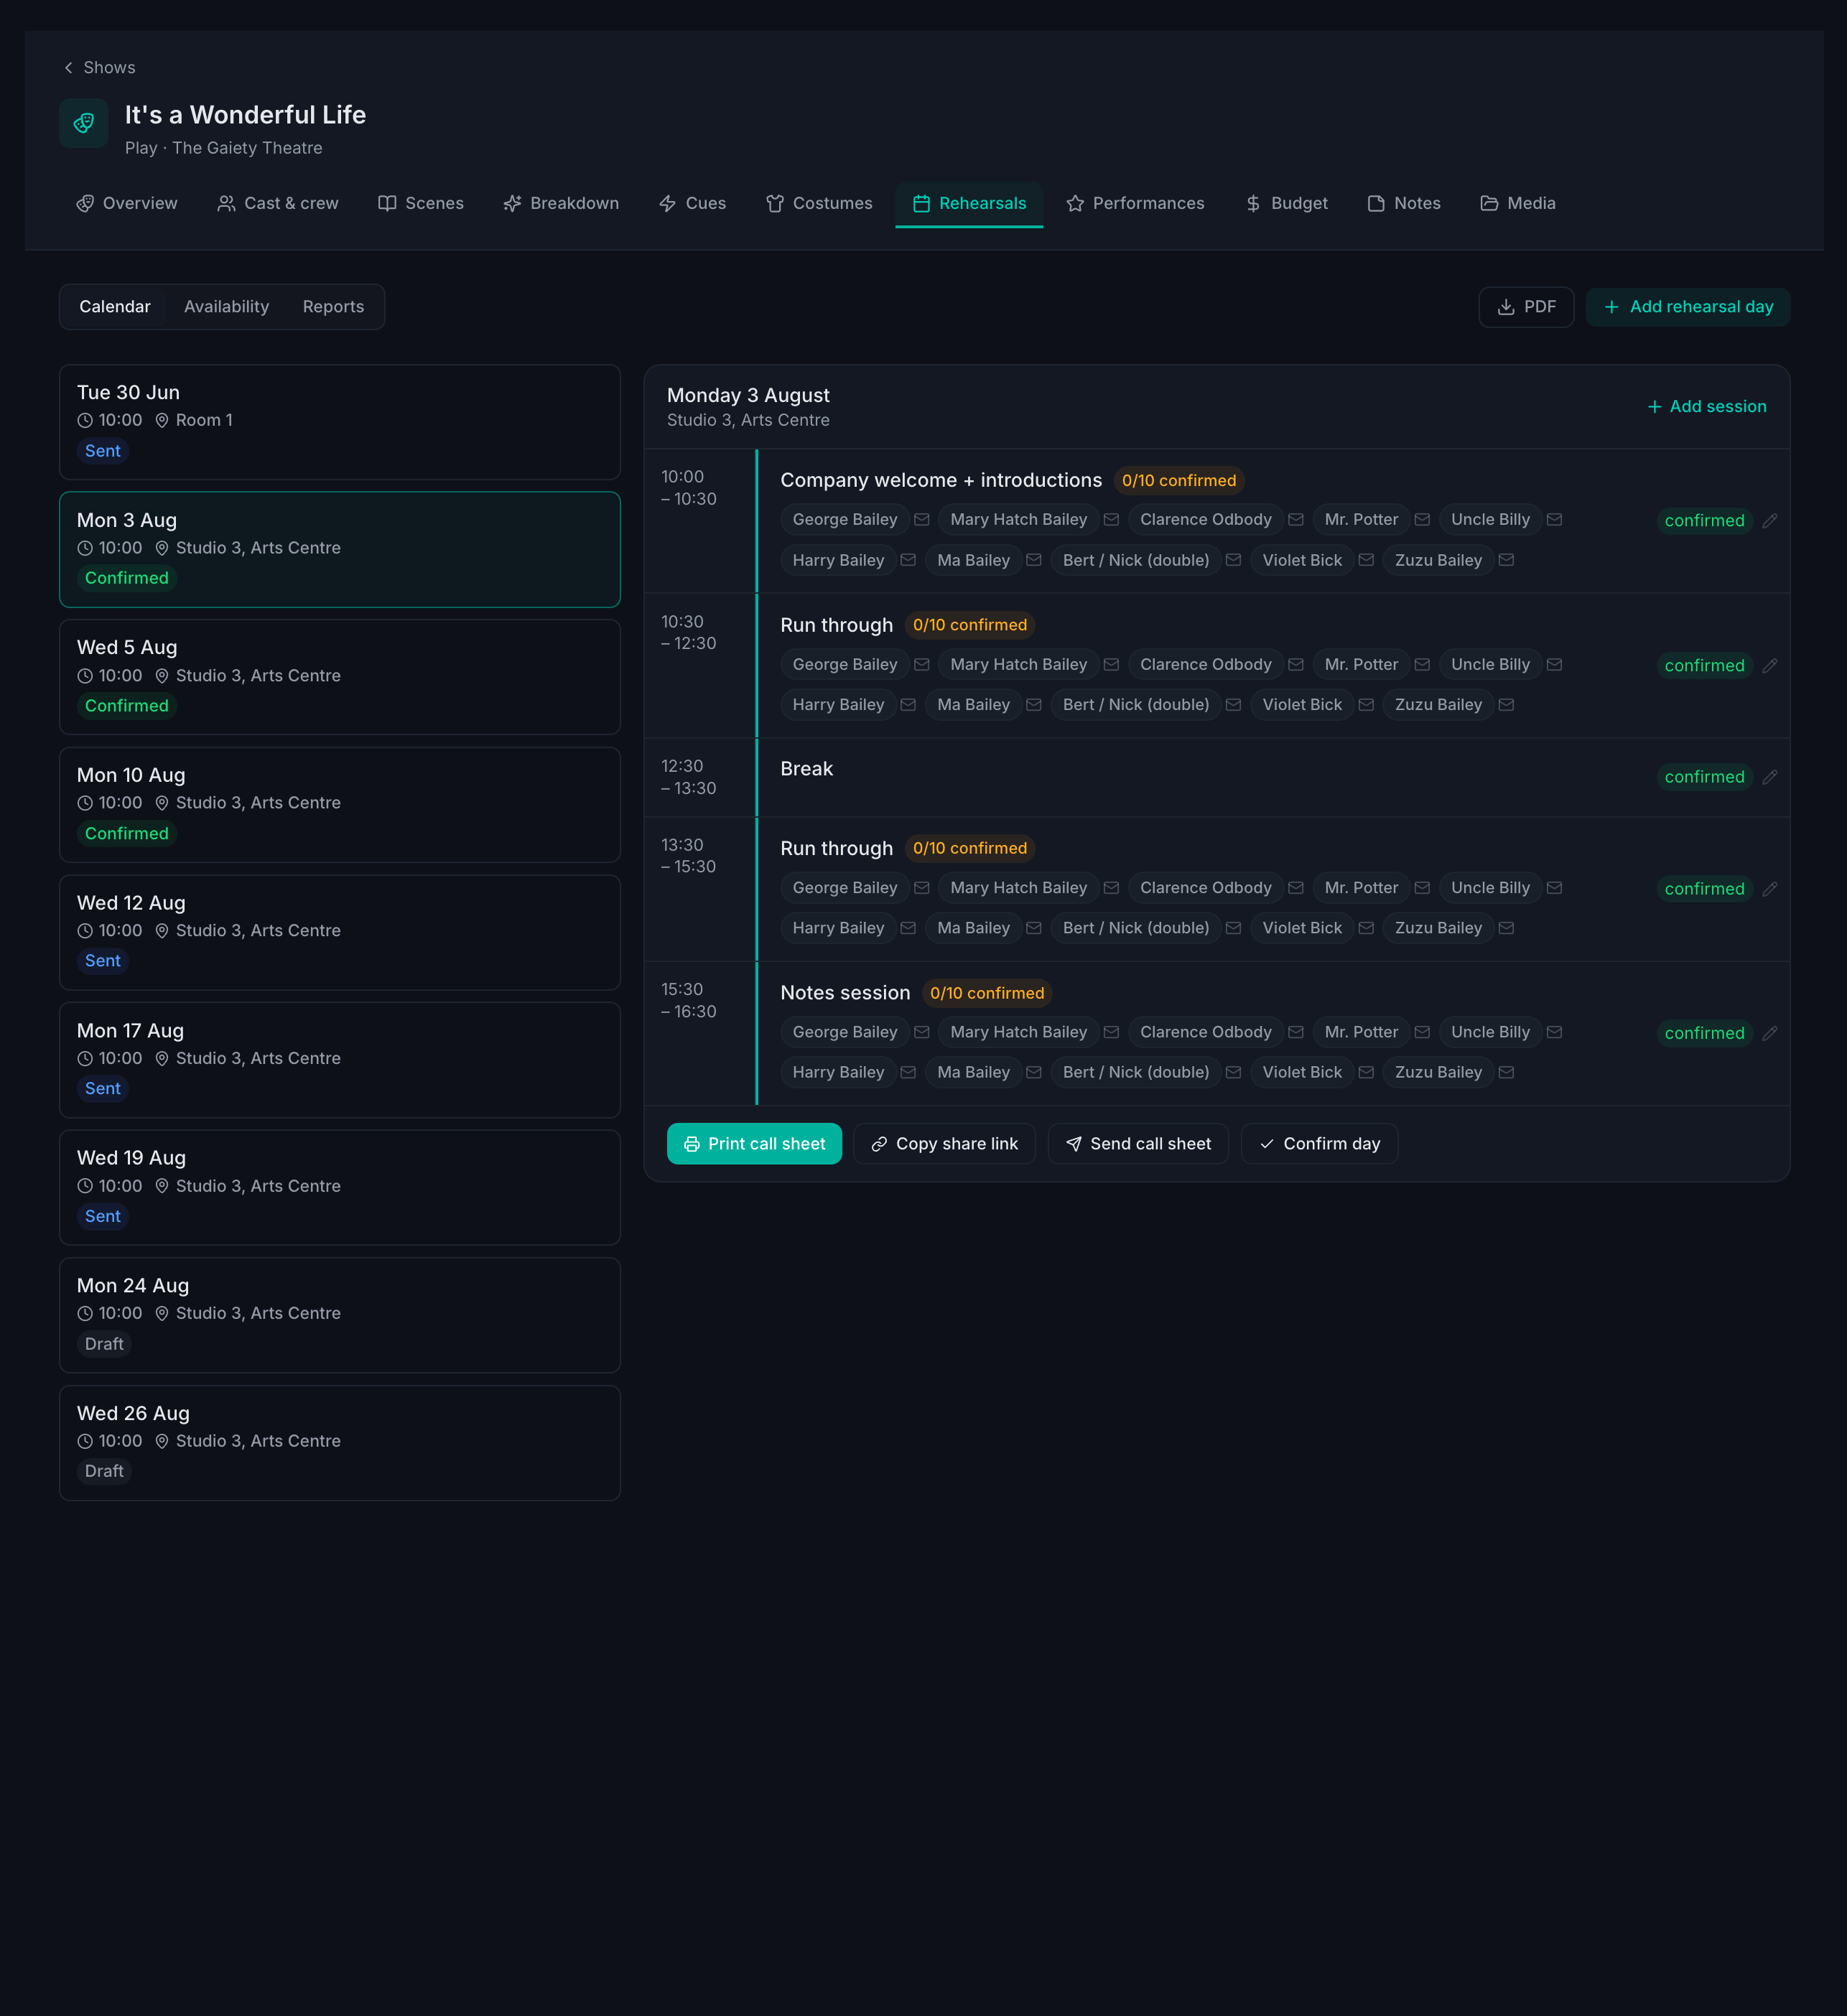
Task: Open the Media tab
Action: tap(1518, 203)
